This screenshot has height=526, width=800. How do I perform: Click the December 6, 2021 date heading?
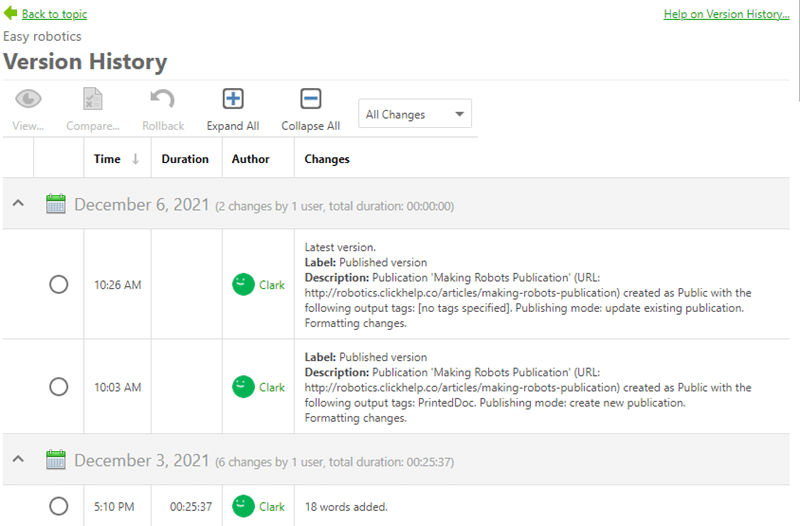(x=142, y=205)
